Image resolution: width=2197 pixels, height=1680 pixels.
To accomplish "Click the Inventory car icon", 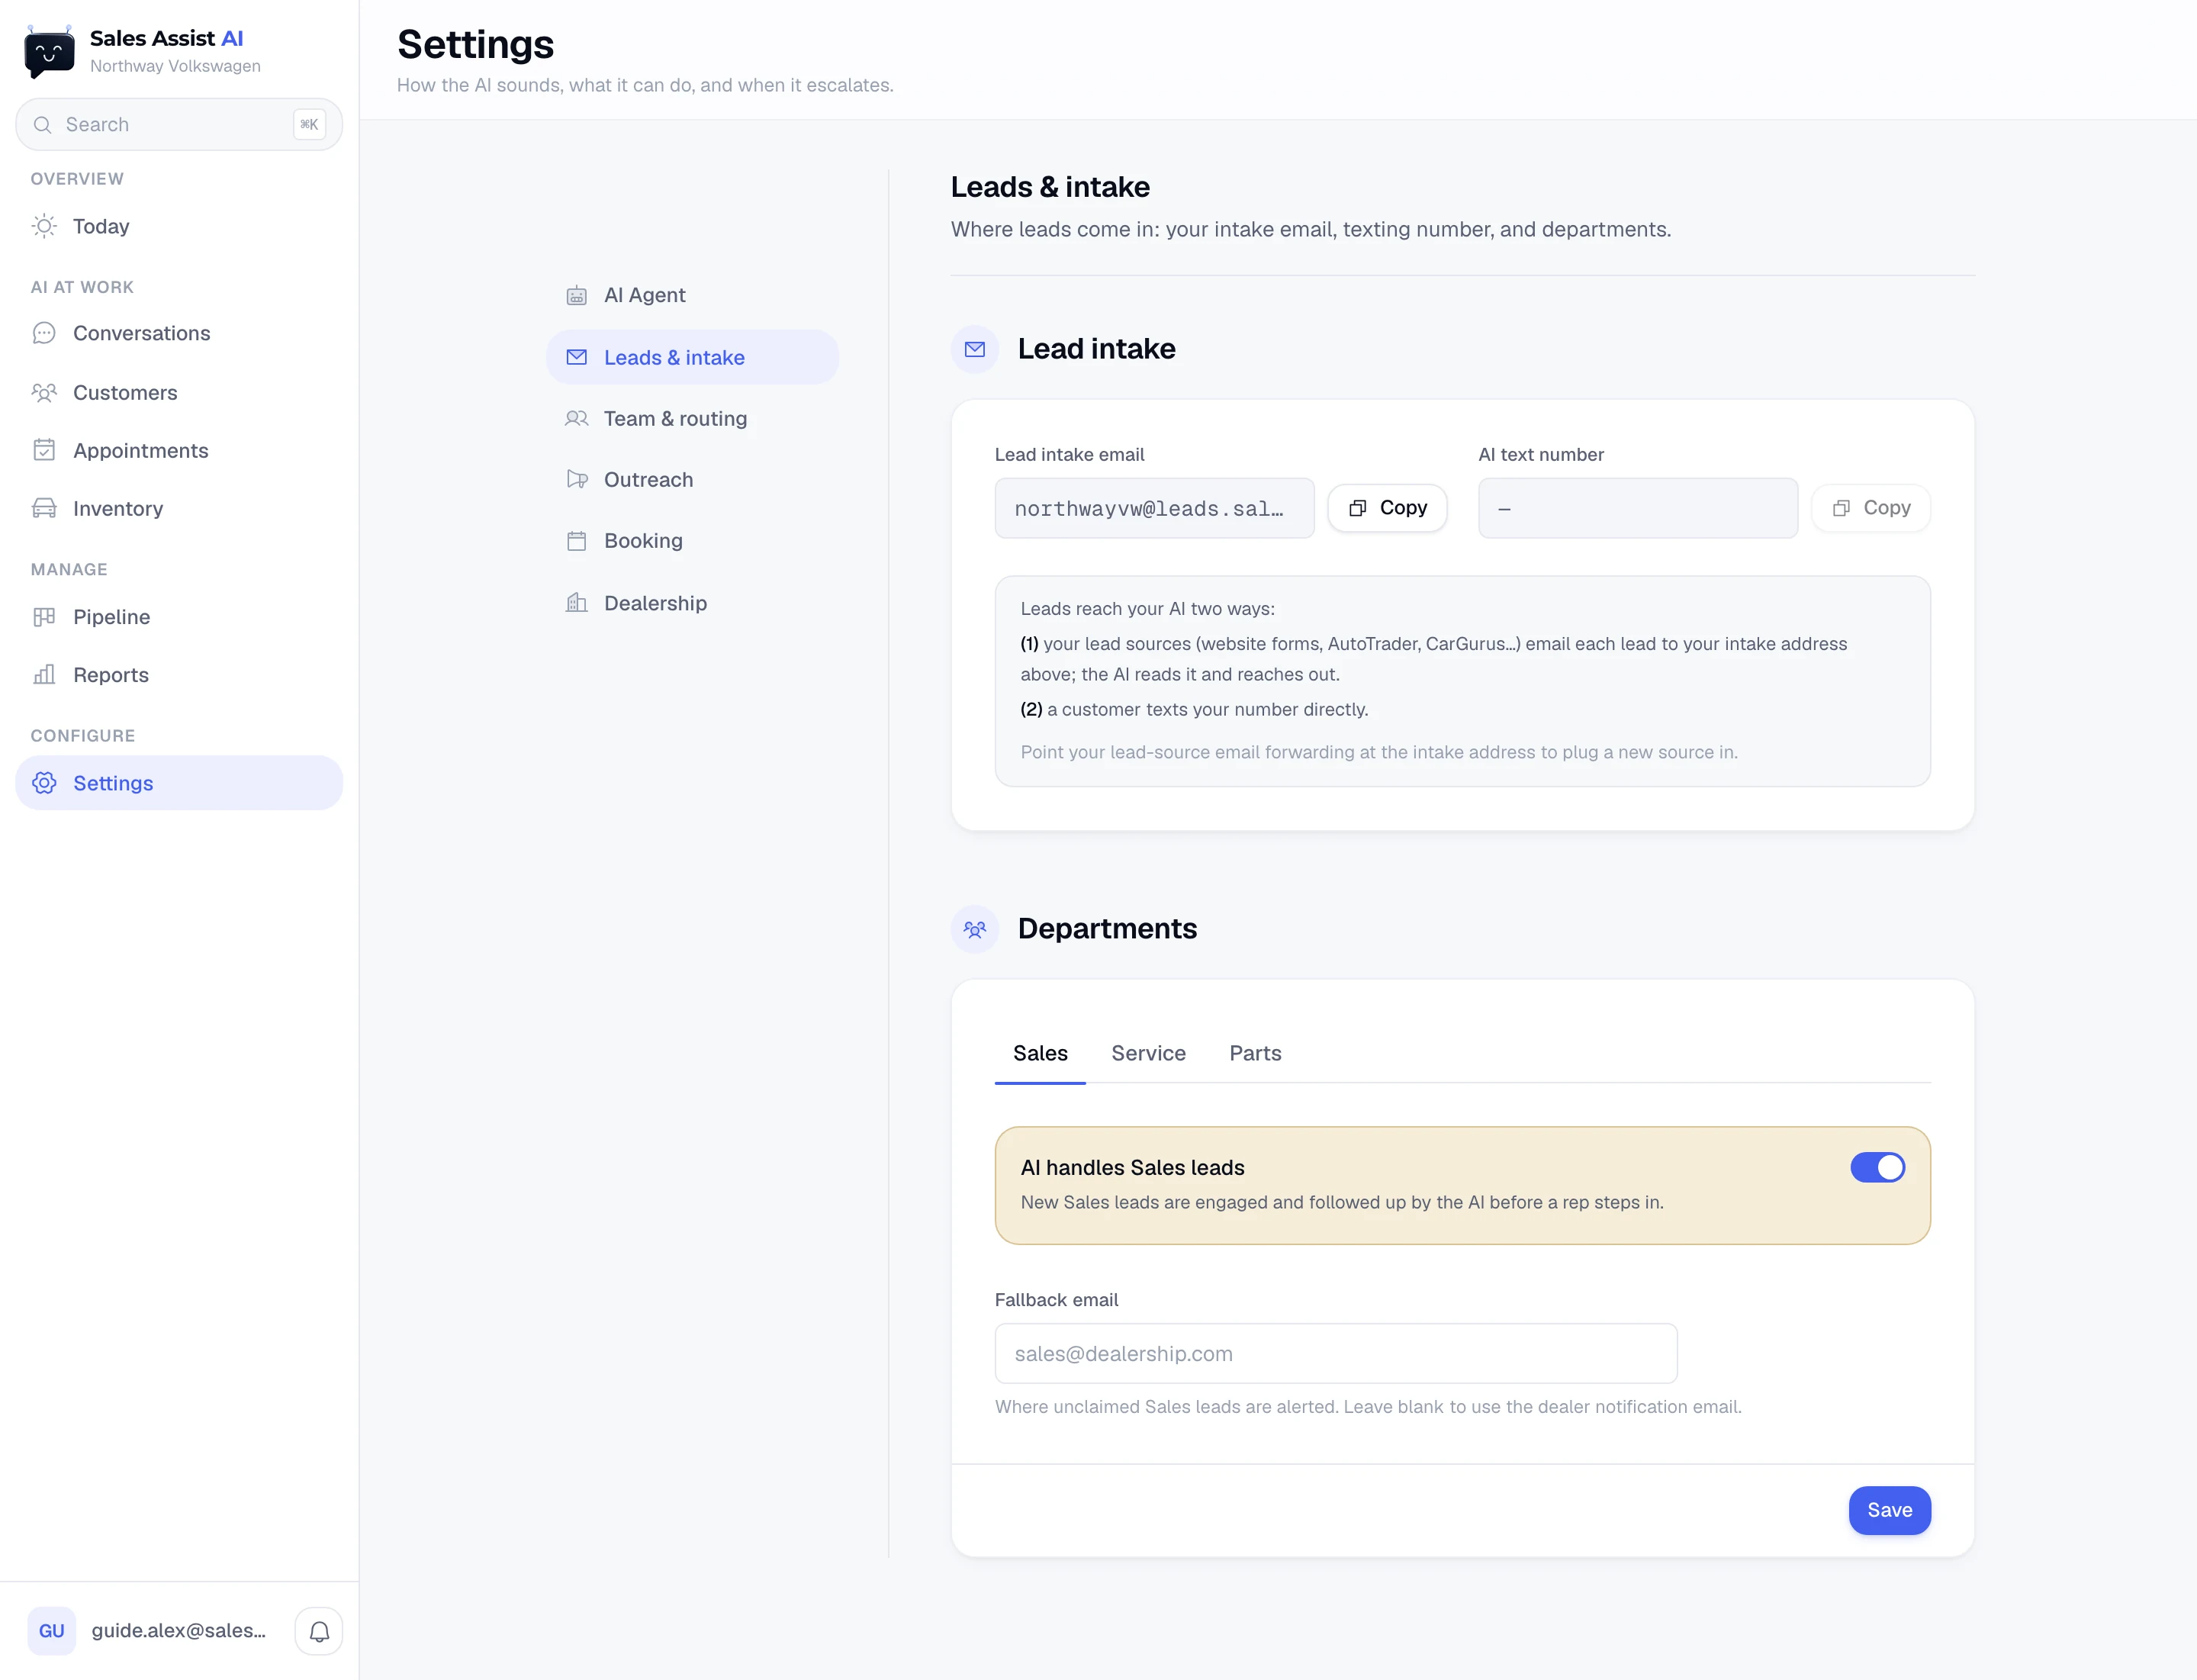I will point(44,508).
